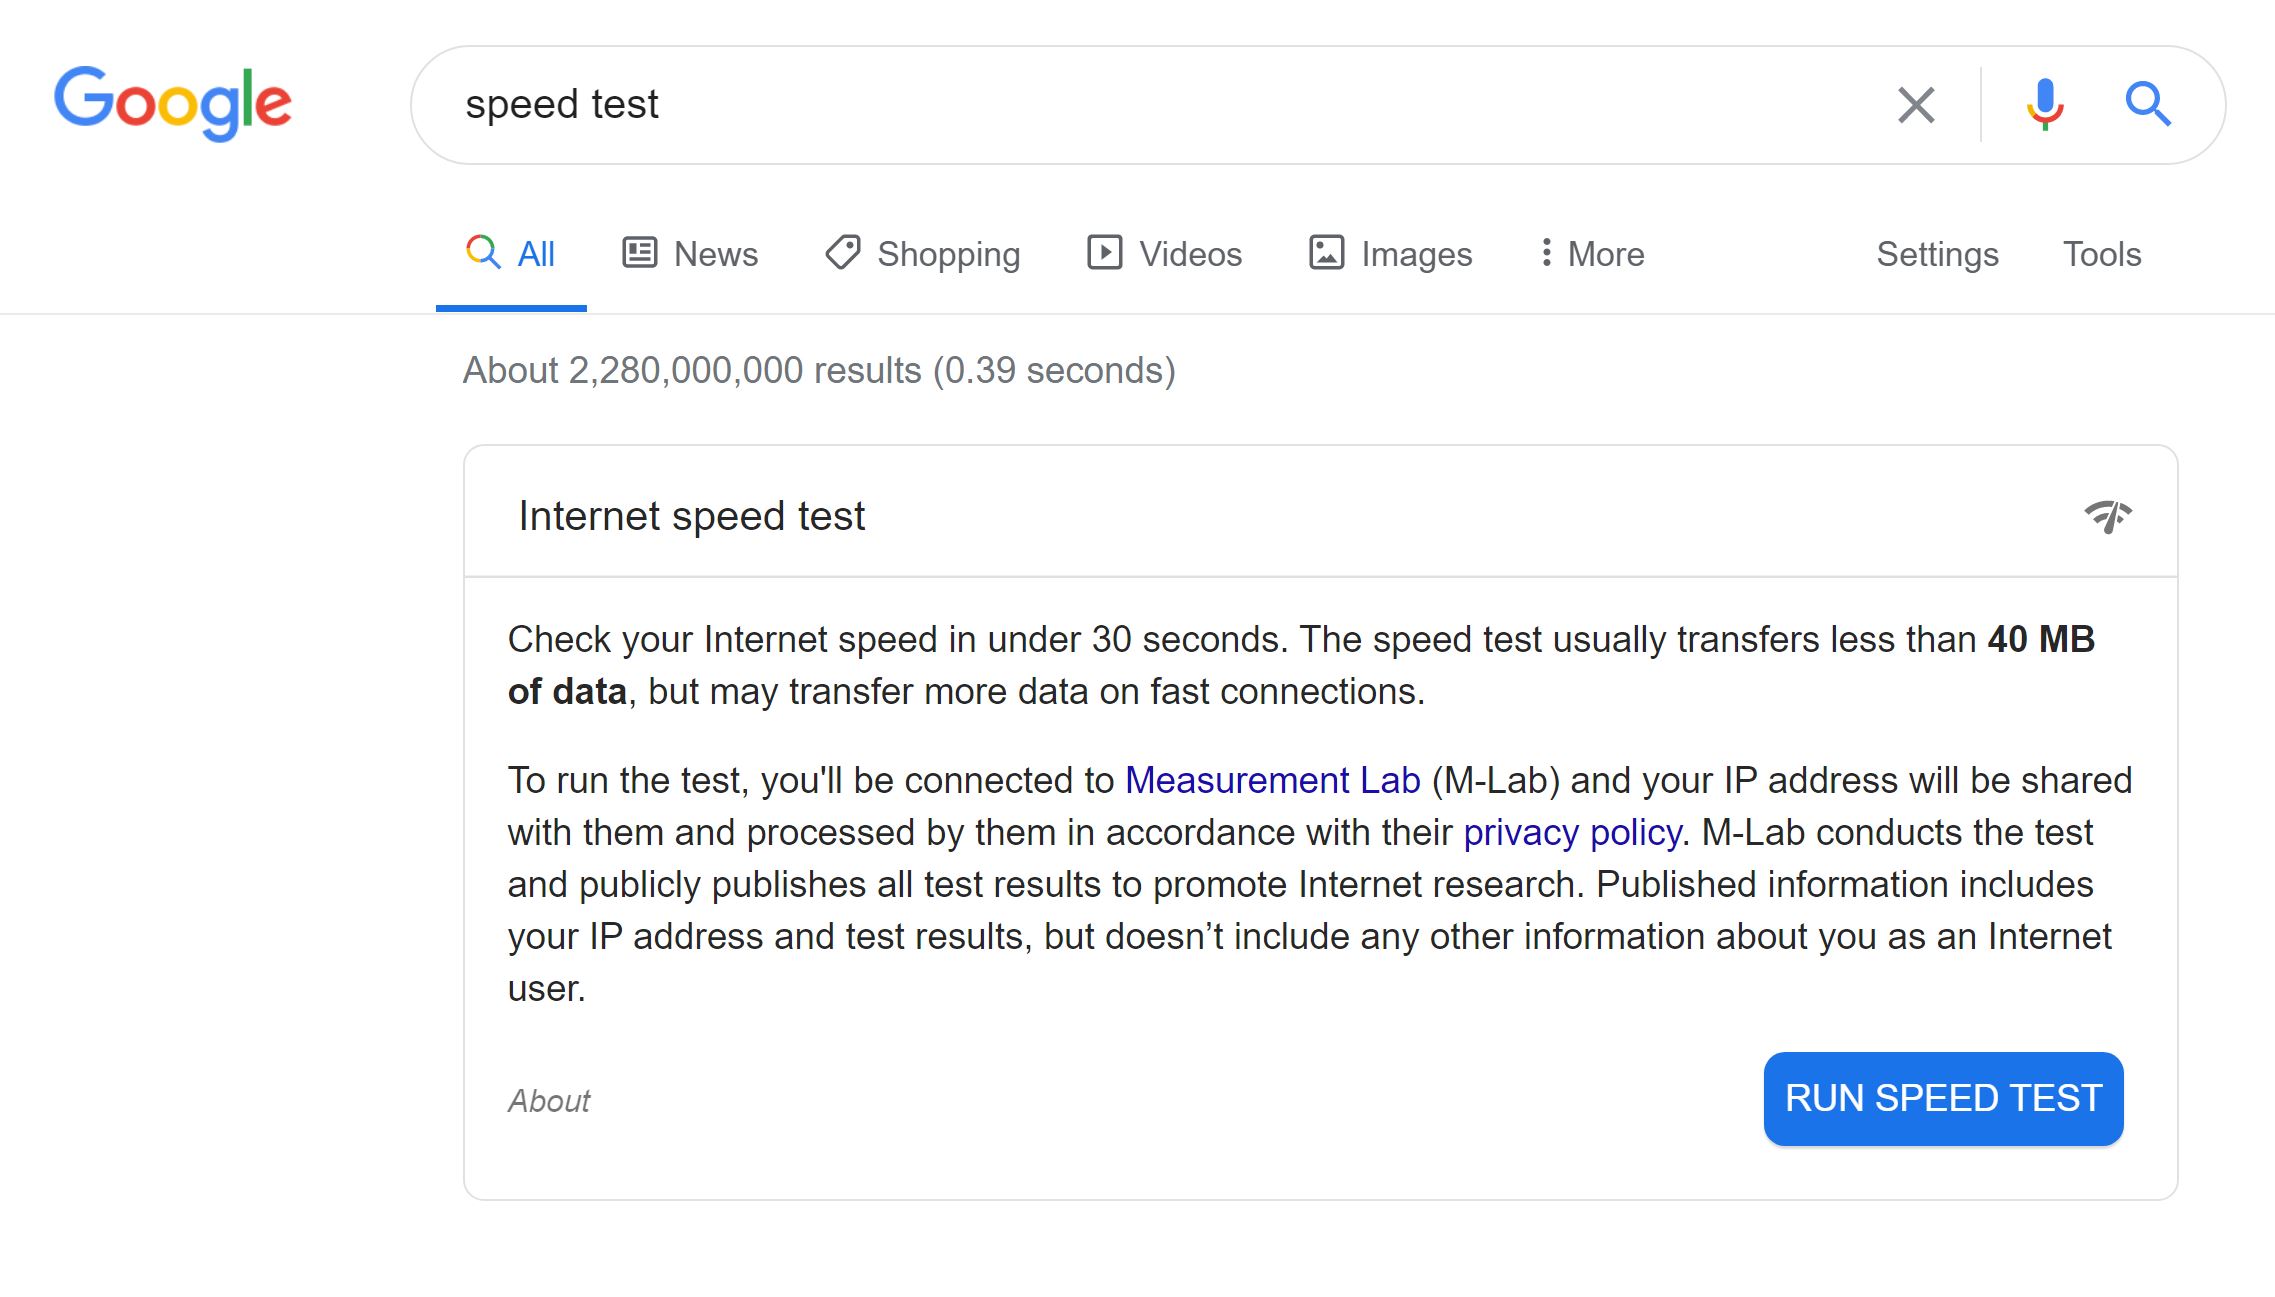
Task: Open Settings menu
Action: point(1939,255)
